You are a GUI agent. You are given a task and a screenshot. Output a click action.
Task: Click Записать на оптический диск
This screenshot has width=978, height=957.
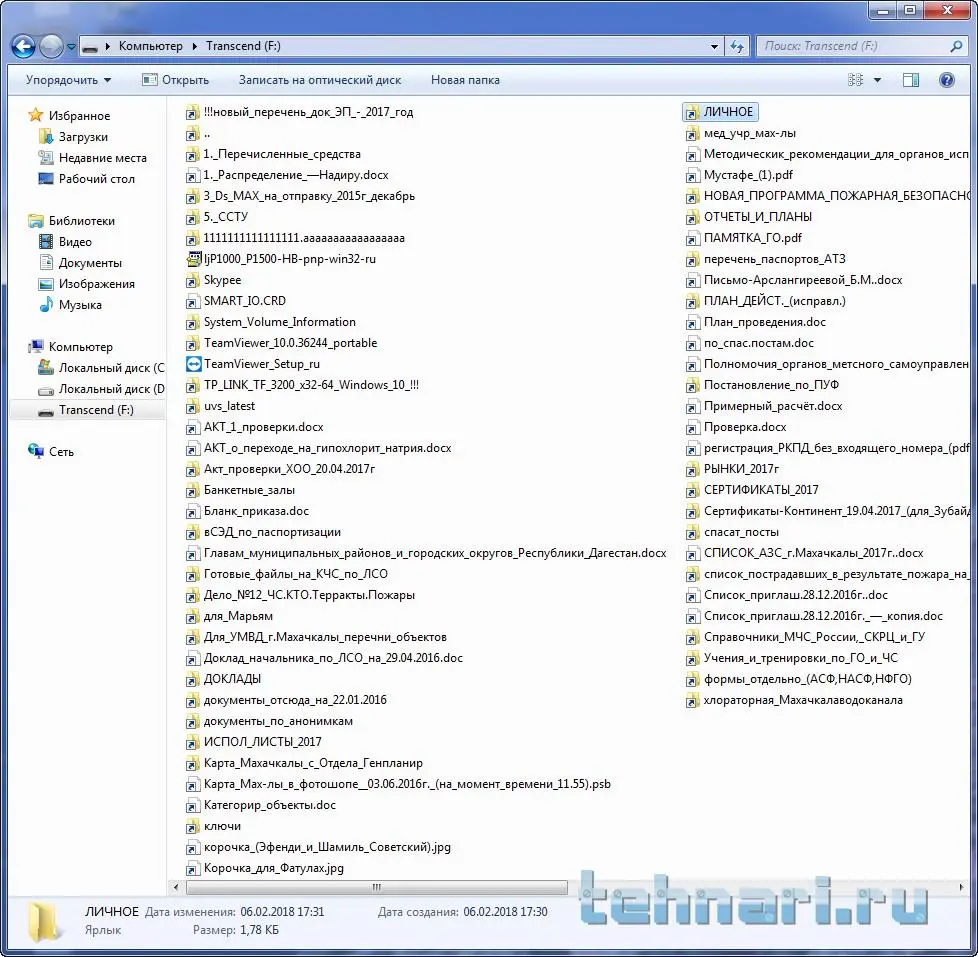[320, 80]
